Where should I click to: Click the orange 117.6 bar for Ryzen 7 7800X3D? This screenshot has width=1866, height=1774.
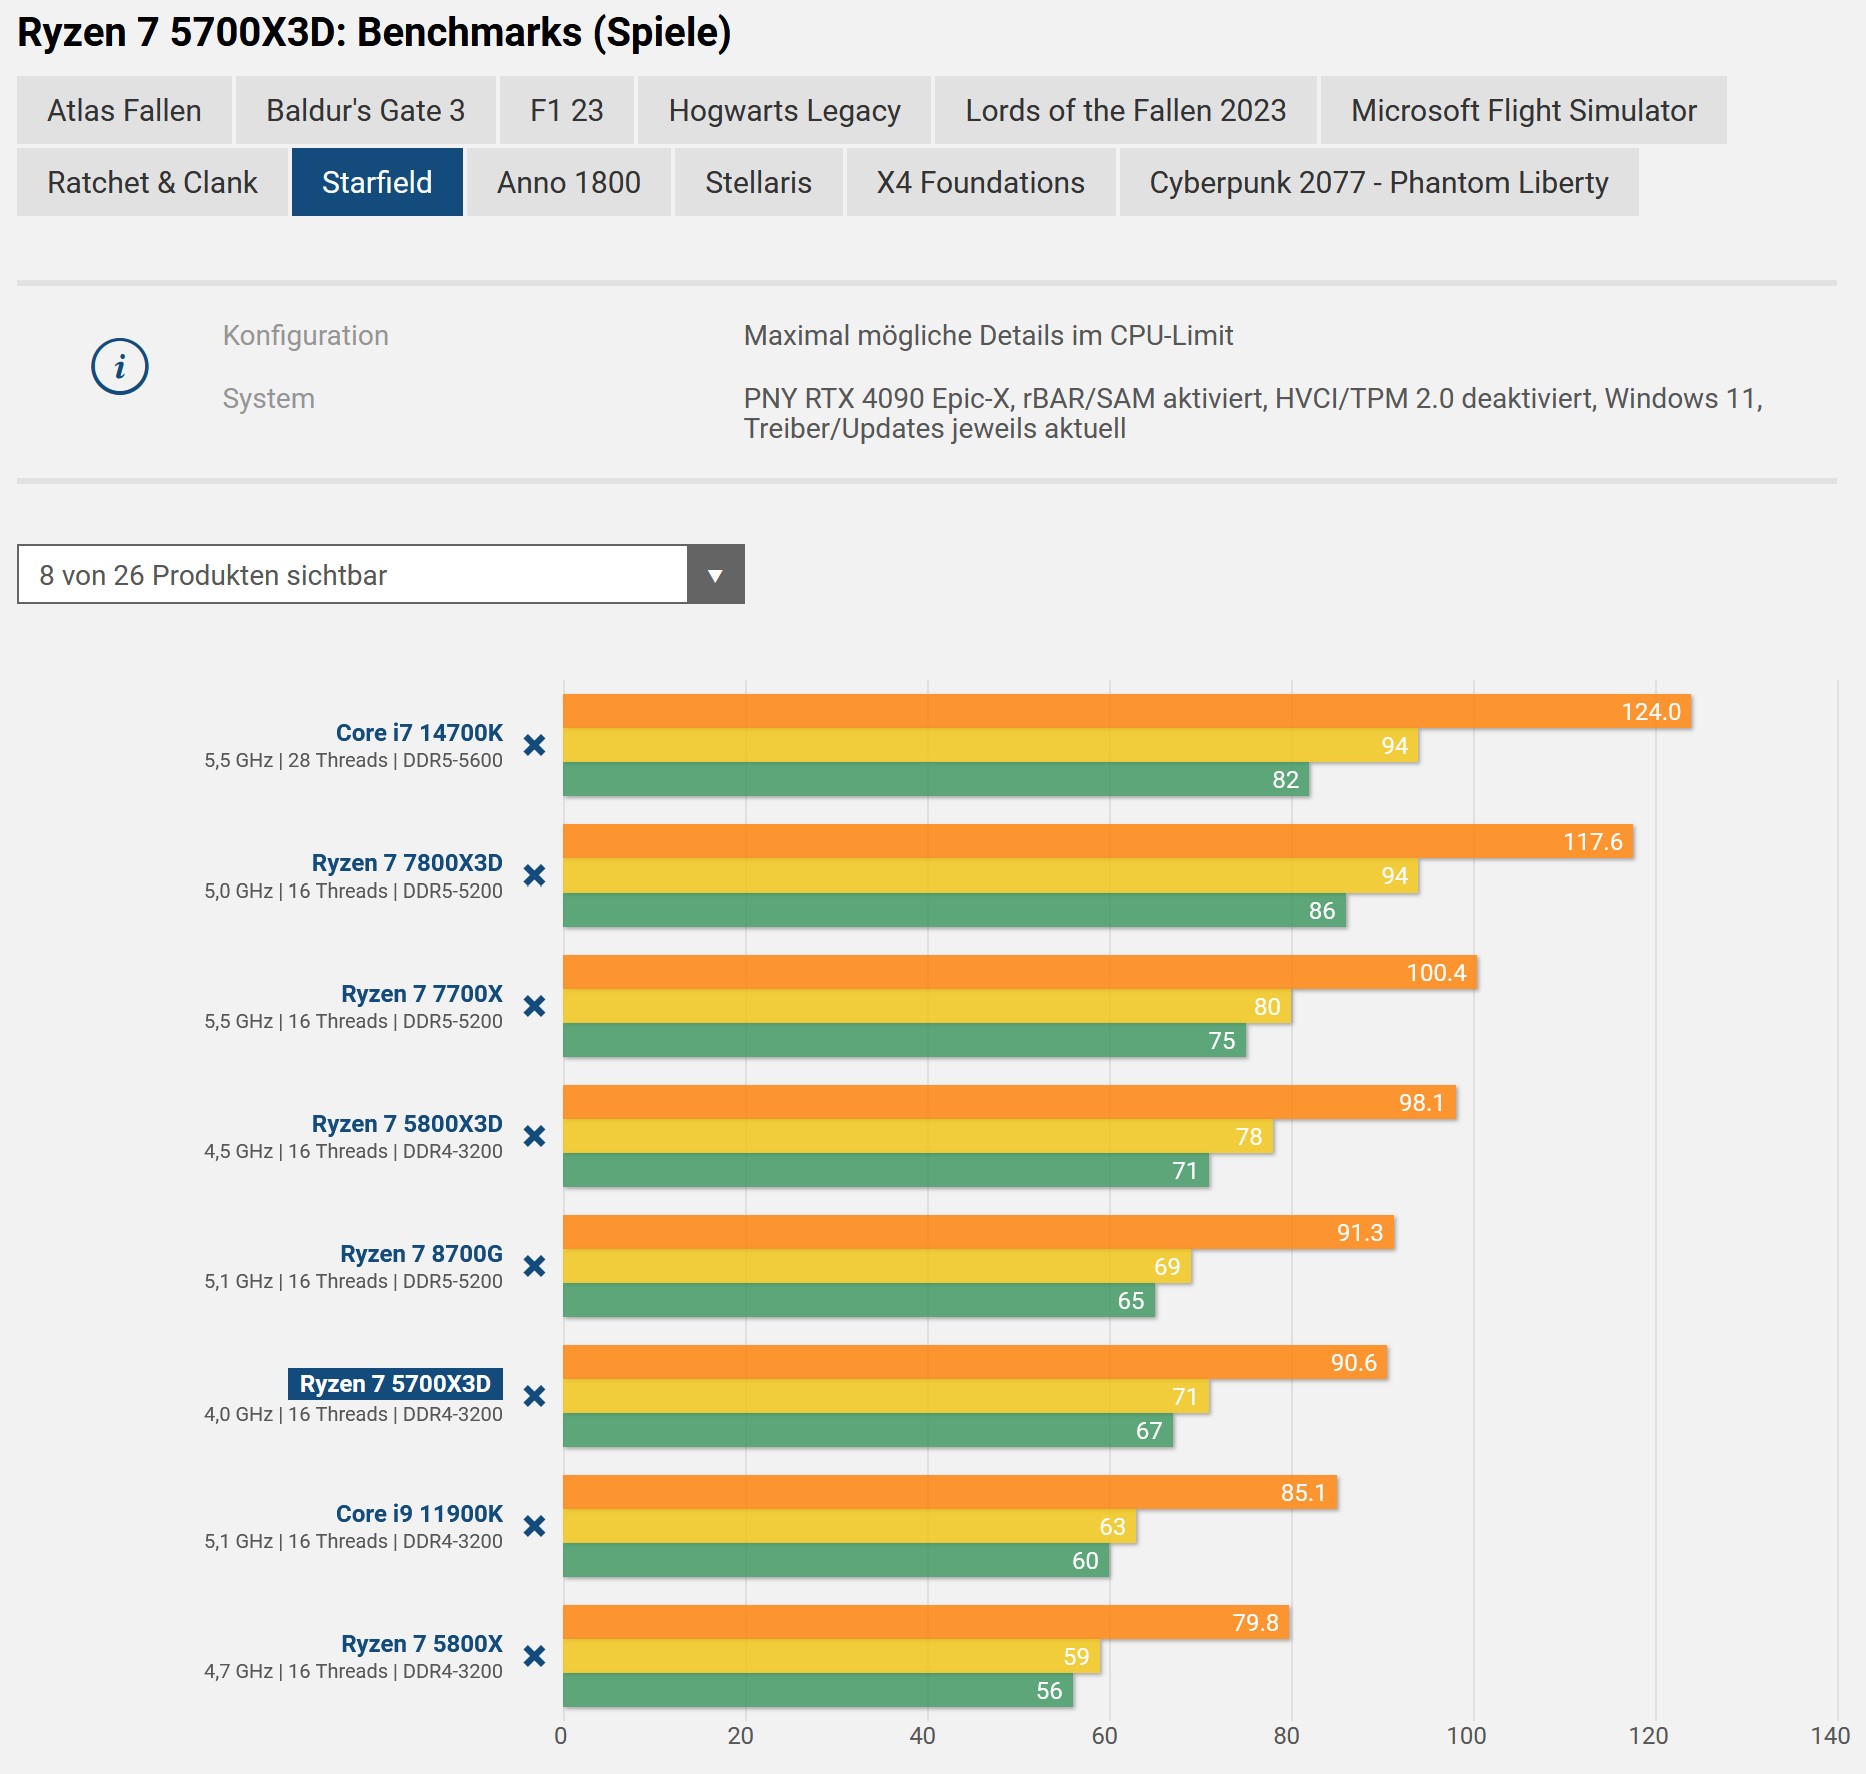[x=1098, y=841]
